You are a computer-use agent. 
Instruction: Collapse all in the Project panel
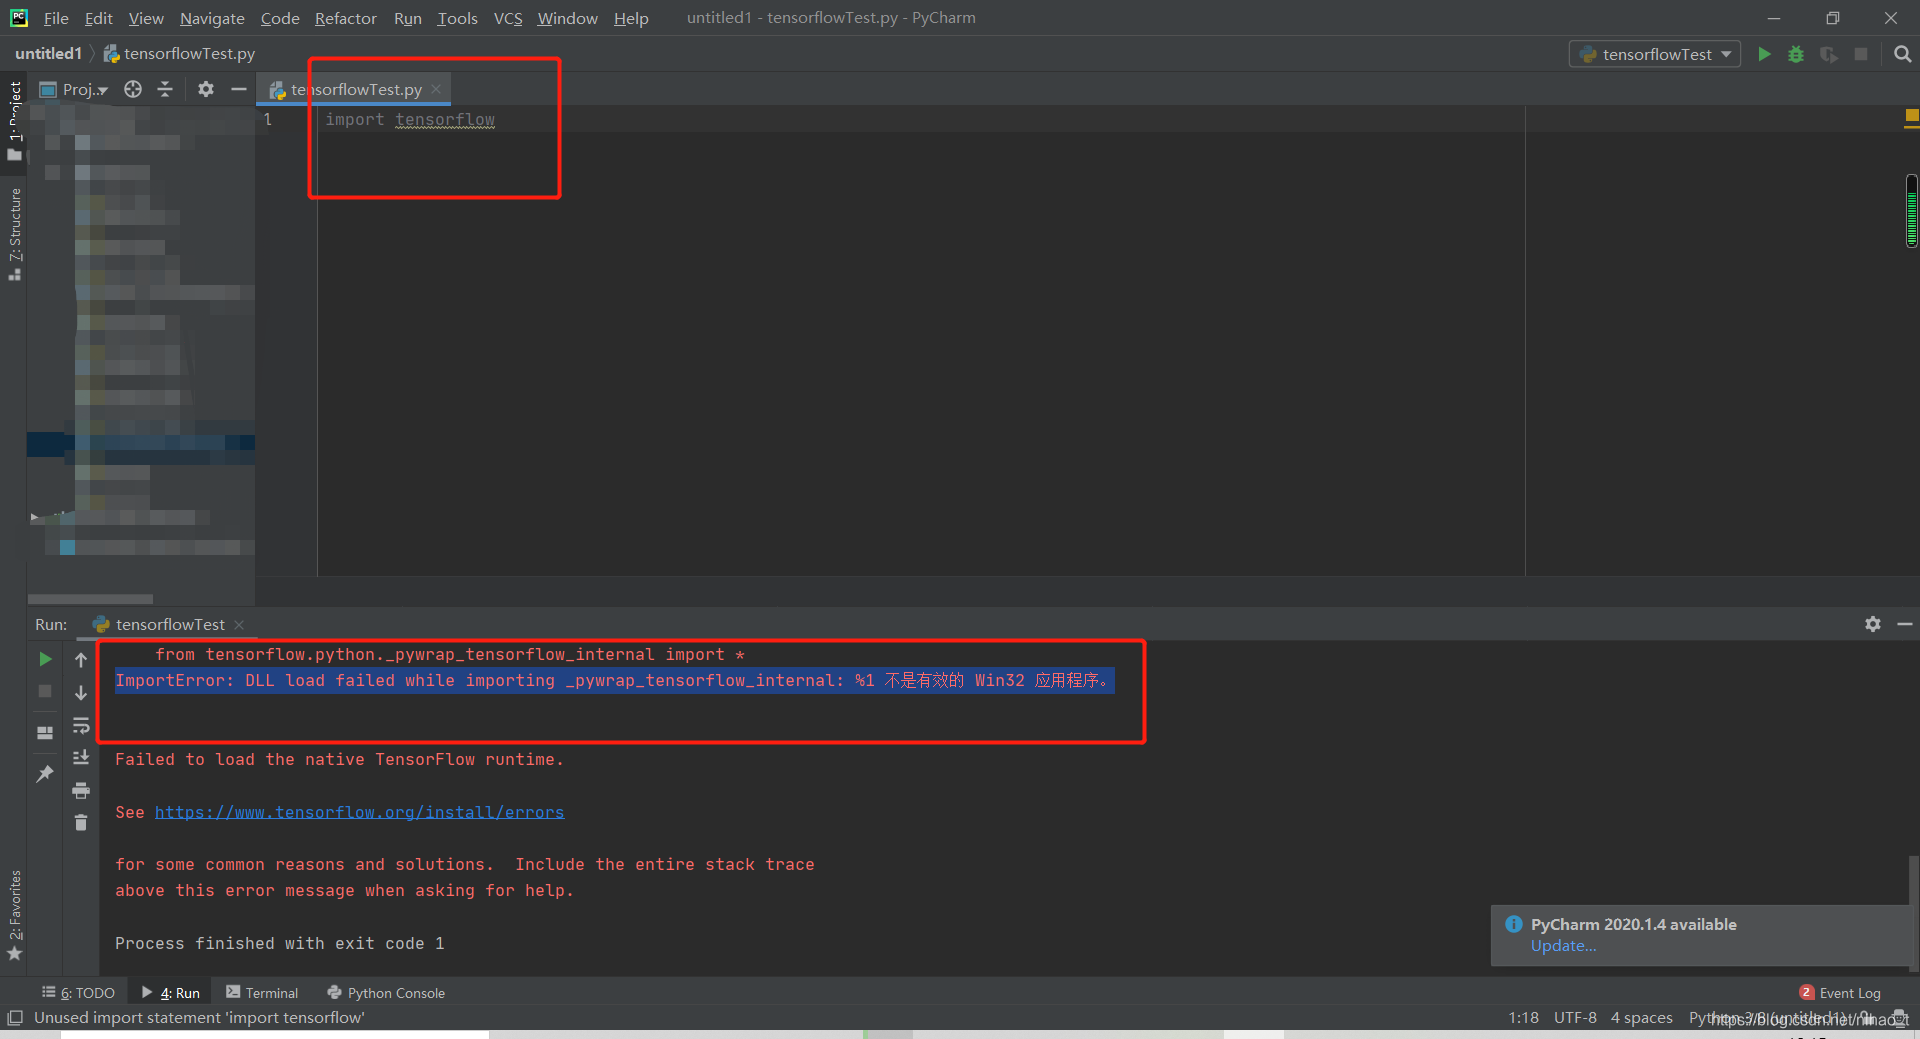click(165, 89)
